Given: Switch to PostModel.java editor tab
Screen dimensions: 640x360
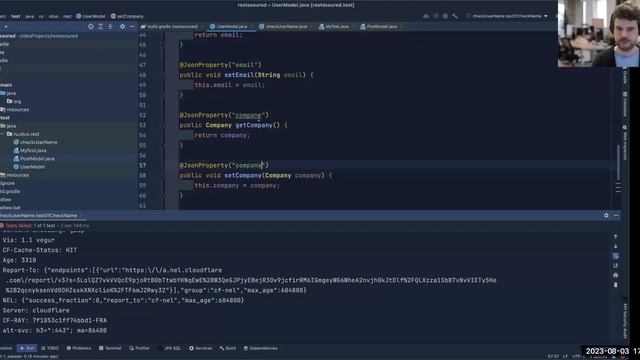Looking at the screenshot, I should 381,27.
